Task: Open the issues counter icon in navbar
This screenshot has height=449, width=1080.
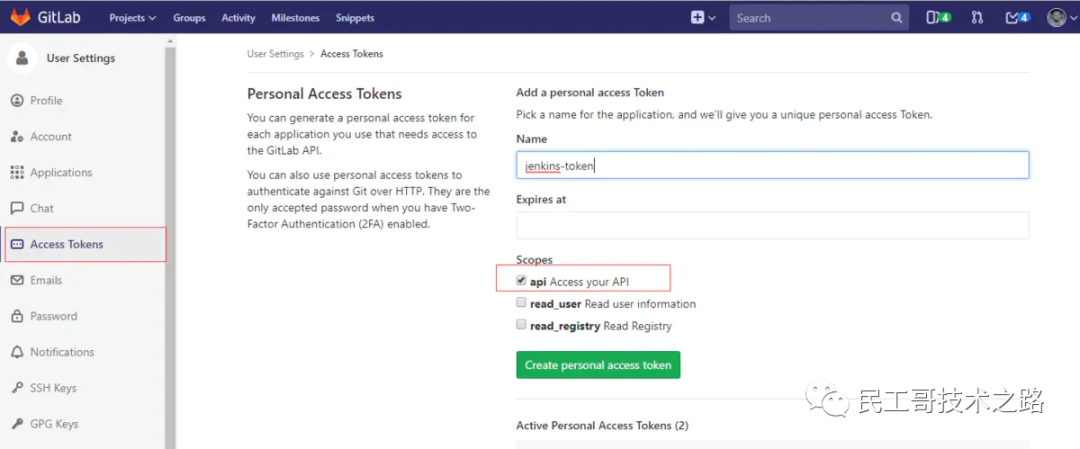Action: (938, 18)
